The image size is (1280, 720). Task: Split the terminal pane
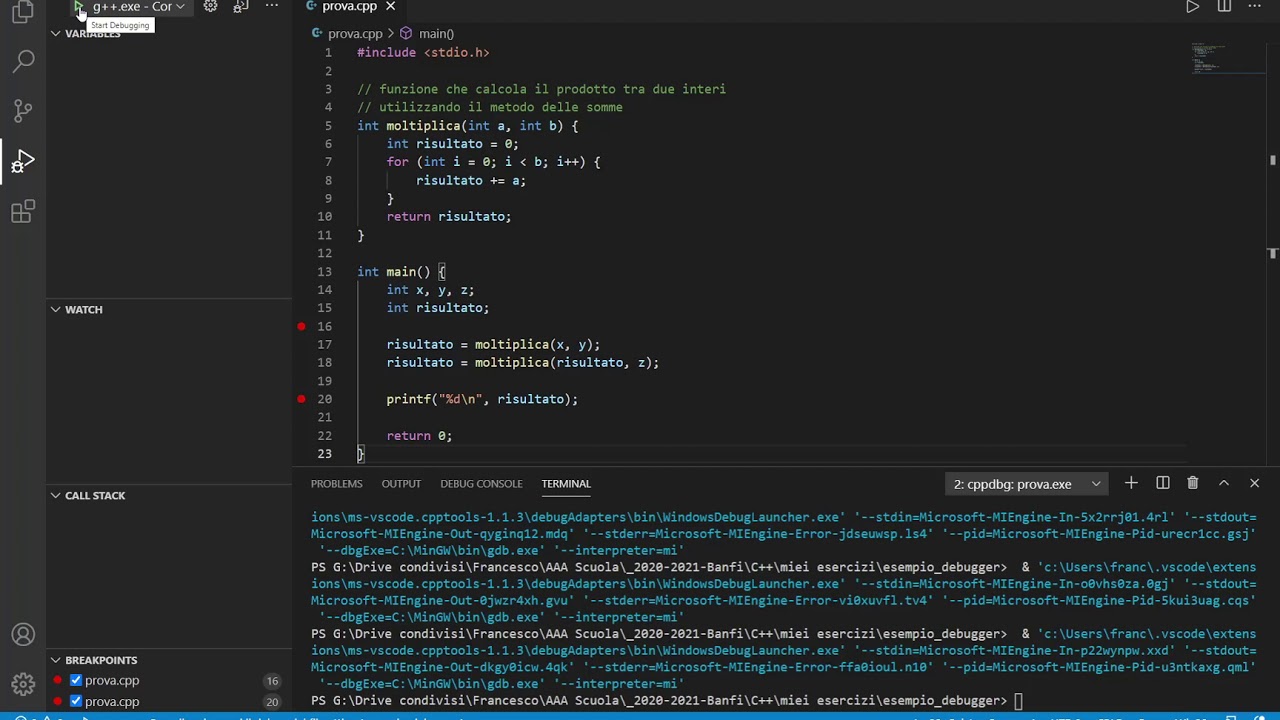point(1162,483)
